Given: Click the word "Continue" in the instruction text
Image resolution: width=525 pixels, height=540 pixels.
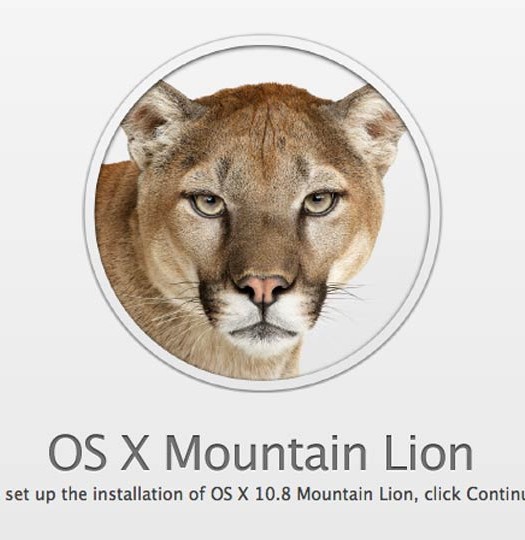Looking at the screenshot, I should [x=496, y=494].
